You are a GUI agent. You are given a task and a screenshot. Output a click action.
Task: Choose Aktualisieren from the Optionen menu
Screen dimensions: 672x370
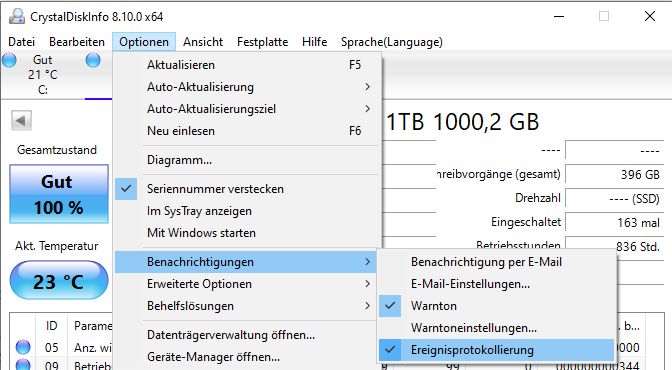pyautogui.click(x=248, y=65)
